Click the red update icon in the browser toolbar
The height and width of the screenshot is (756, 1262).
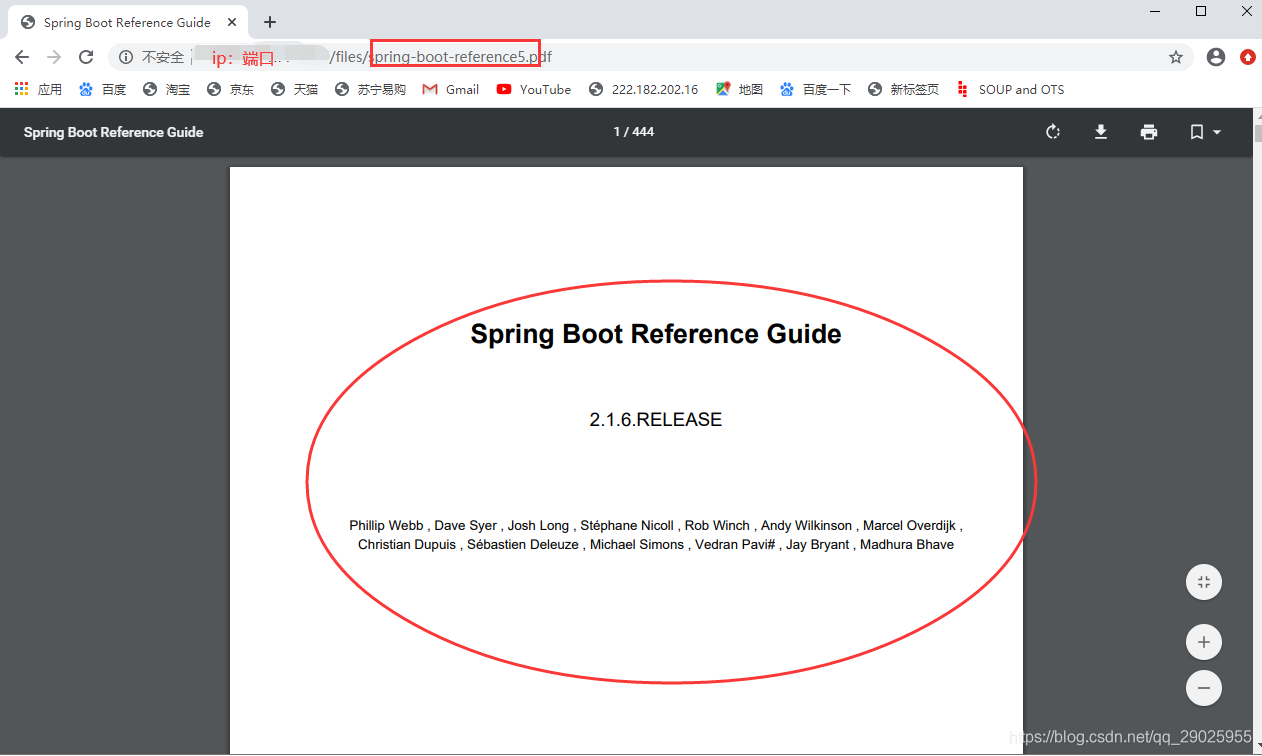[1248, 58]
